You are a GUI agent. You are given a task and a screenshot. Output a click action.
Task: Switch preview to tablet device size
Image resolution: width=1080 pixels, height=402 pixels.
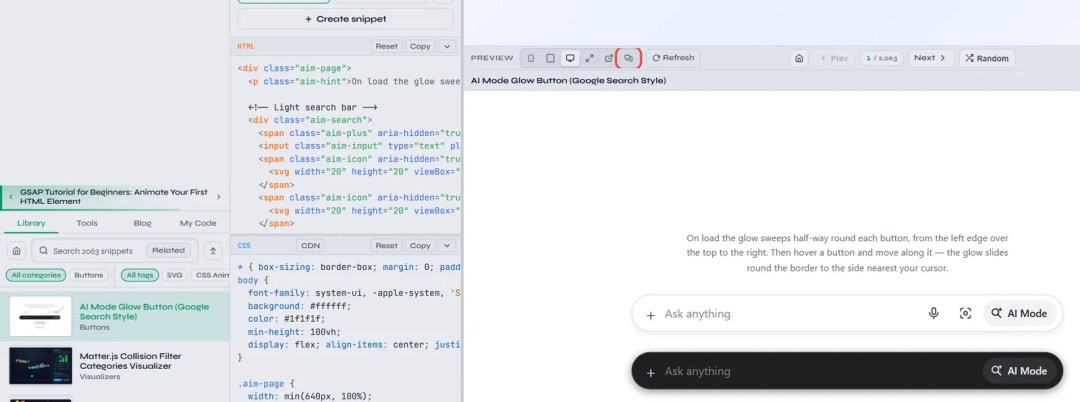tap(550, 58)
